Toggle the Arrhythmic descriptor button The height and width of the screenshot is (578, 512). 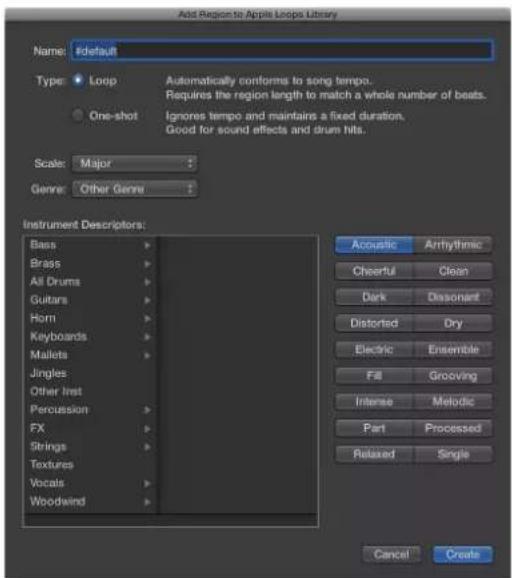pyautogui.click(x=453, y=245)
